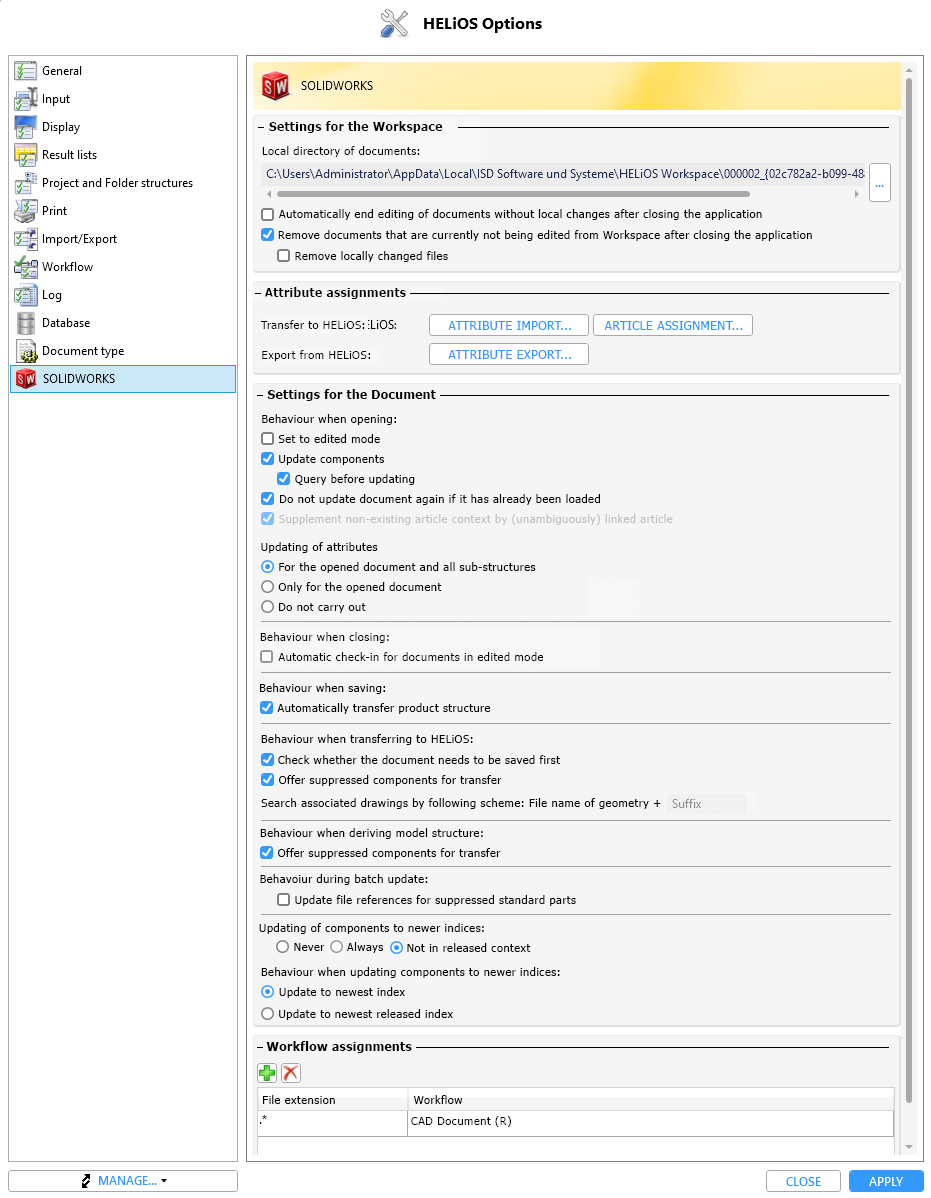Image resolution: width=931 pixels, height=1198 pixels.
Task: Toggle Offer suppressed components under transferring to HELiOS
Action: point(267,780)
